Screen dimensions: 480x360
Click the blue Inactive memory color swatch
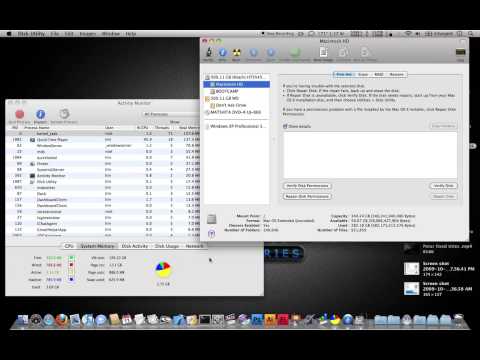click(x=71, y=280)
